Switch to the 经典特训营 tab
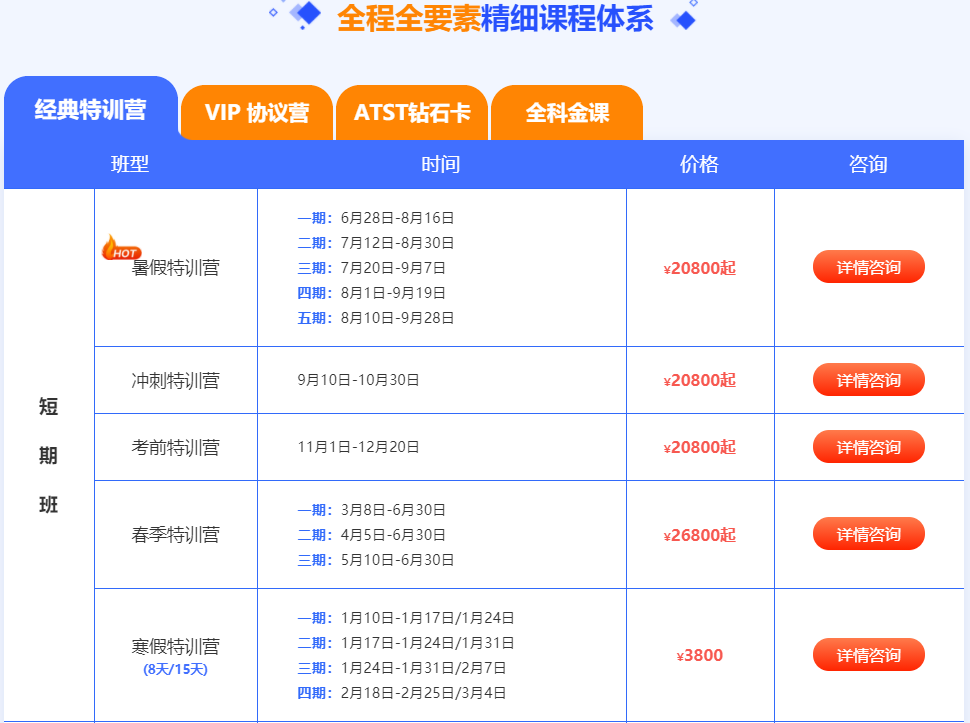 (x=90, y=110)
